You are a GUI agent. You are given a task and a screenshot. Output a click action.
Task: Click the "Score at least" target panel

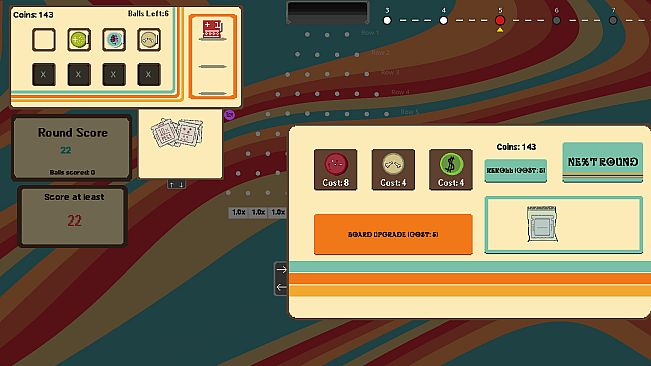pos(73,216)
